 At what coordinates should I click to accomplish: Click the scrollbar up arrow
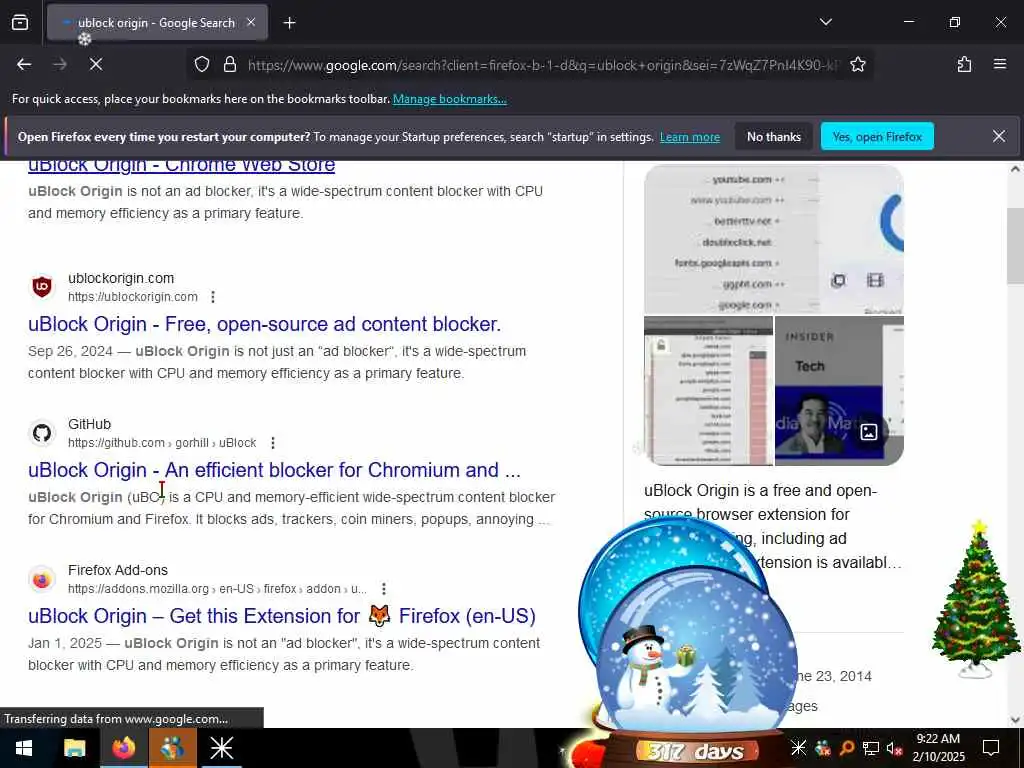pos(1015,169)
